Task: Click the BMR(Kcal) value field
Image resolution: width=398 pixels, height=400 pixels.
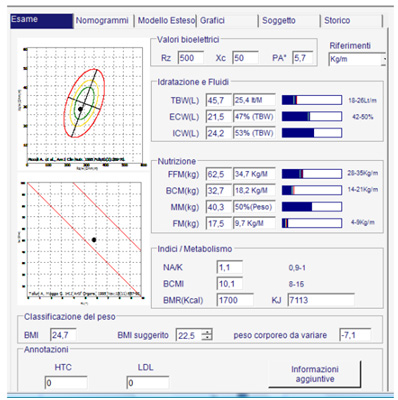Action: coord(235,300)
